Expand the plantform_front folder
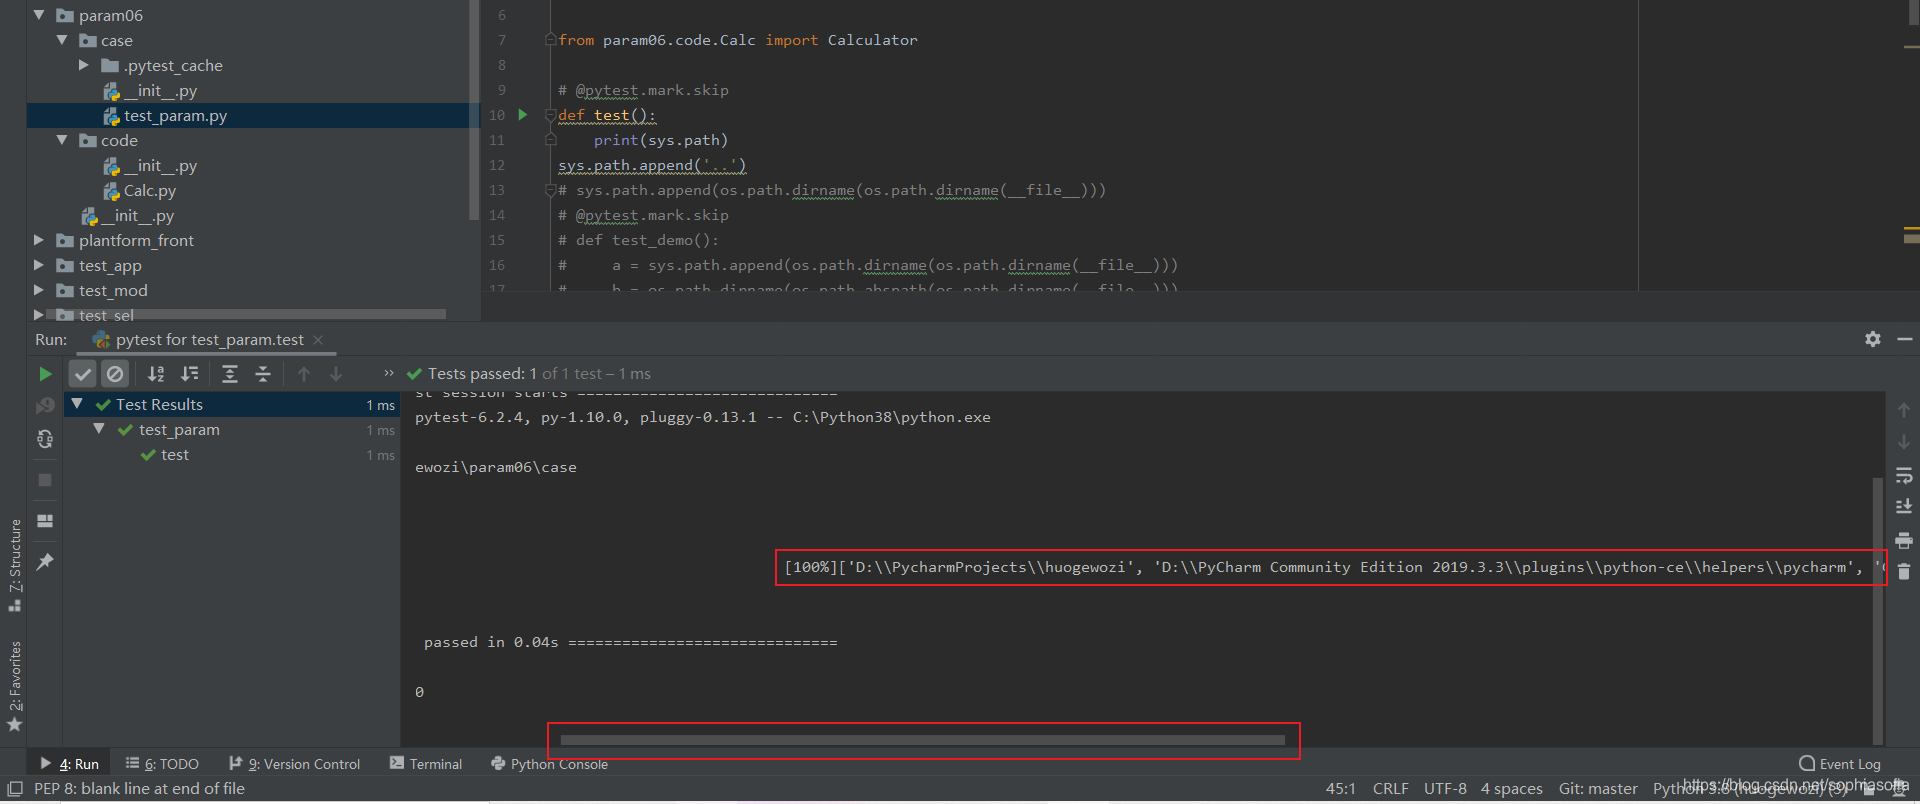 coord(39,240)
